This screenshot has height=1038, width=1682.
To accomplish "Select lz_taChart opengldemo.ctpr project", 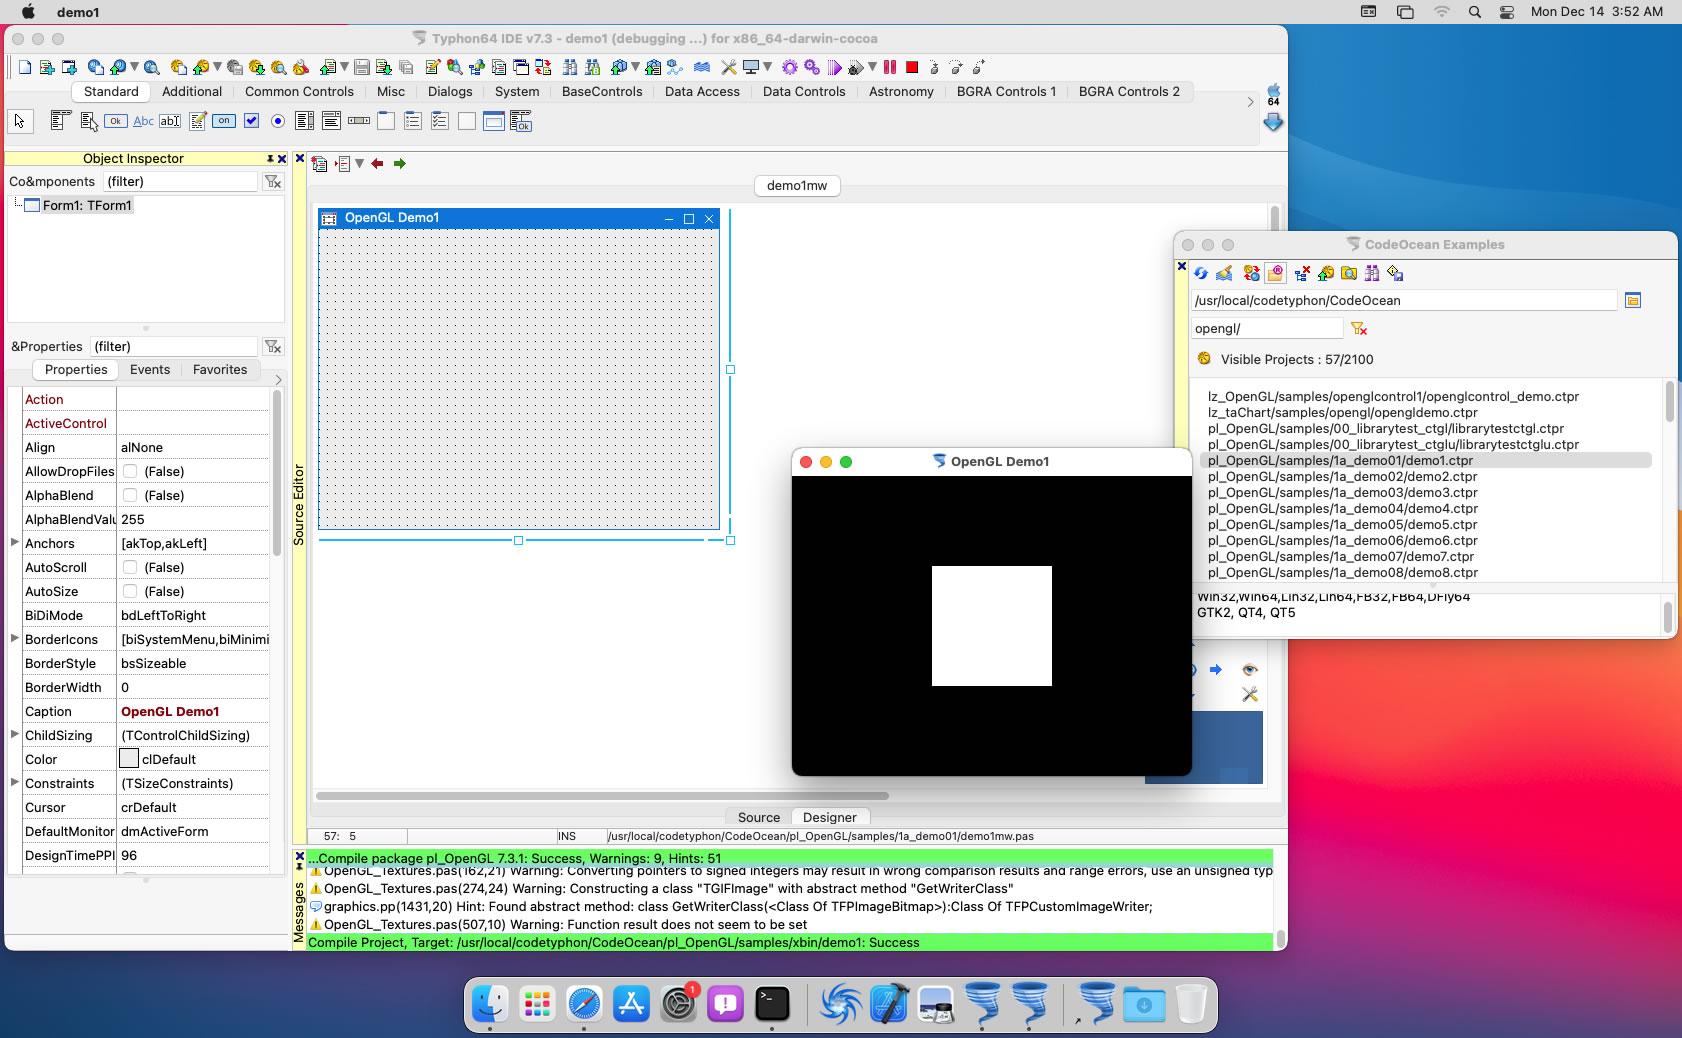I will (x=1342, y=412).
